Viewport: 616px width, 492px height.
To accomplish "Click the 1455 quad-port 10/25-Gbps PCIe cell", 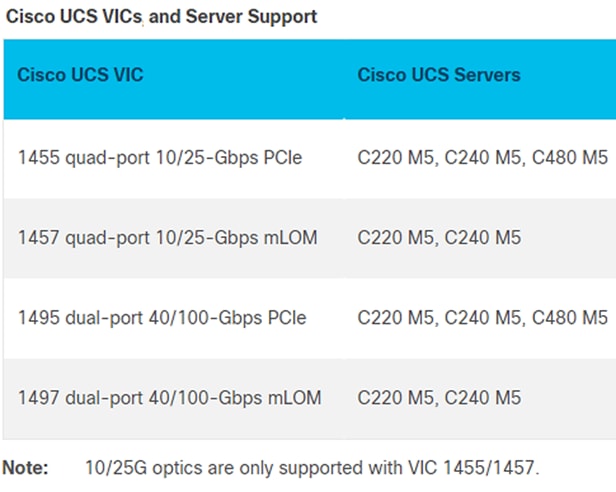I will click(x=161, y=158).
